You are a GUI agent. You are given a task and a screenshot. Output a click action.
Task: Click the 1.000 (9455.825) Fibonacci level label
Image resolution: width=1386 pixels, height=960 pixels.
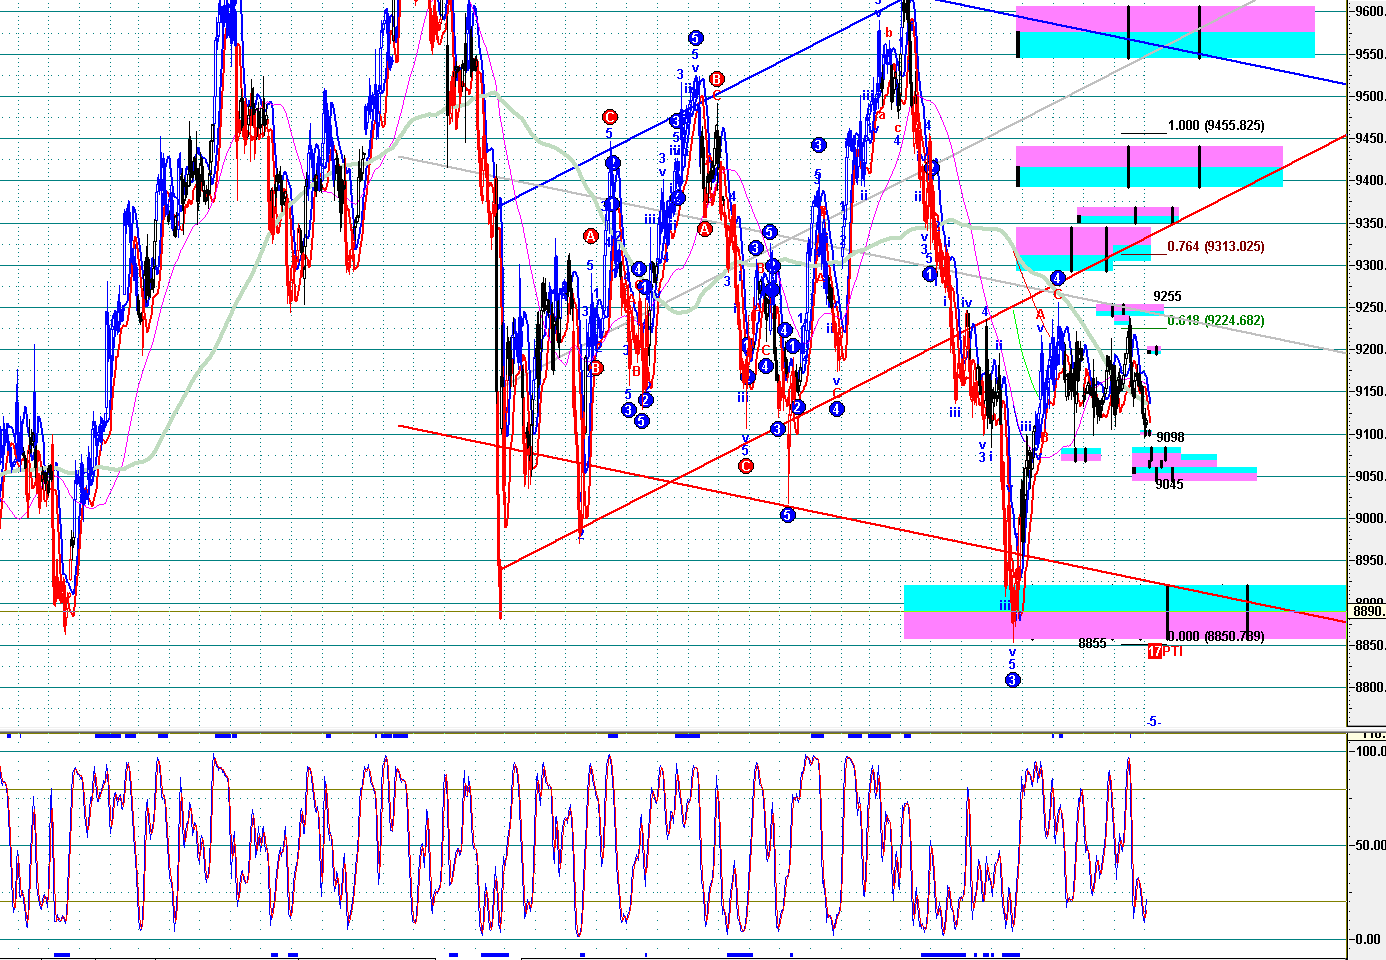click(1216, 126)
